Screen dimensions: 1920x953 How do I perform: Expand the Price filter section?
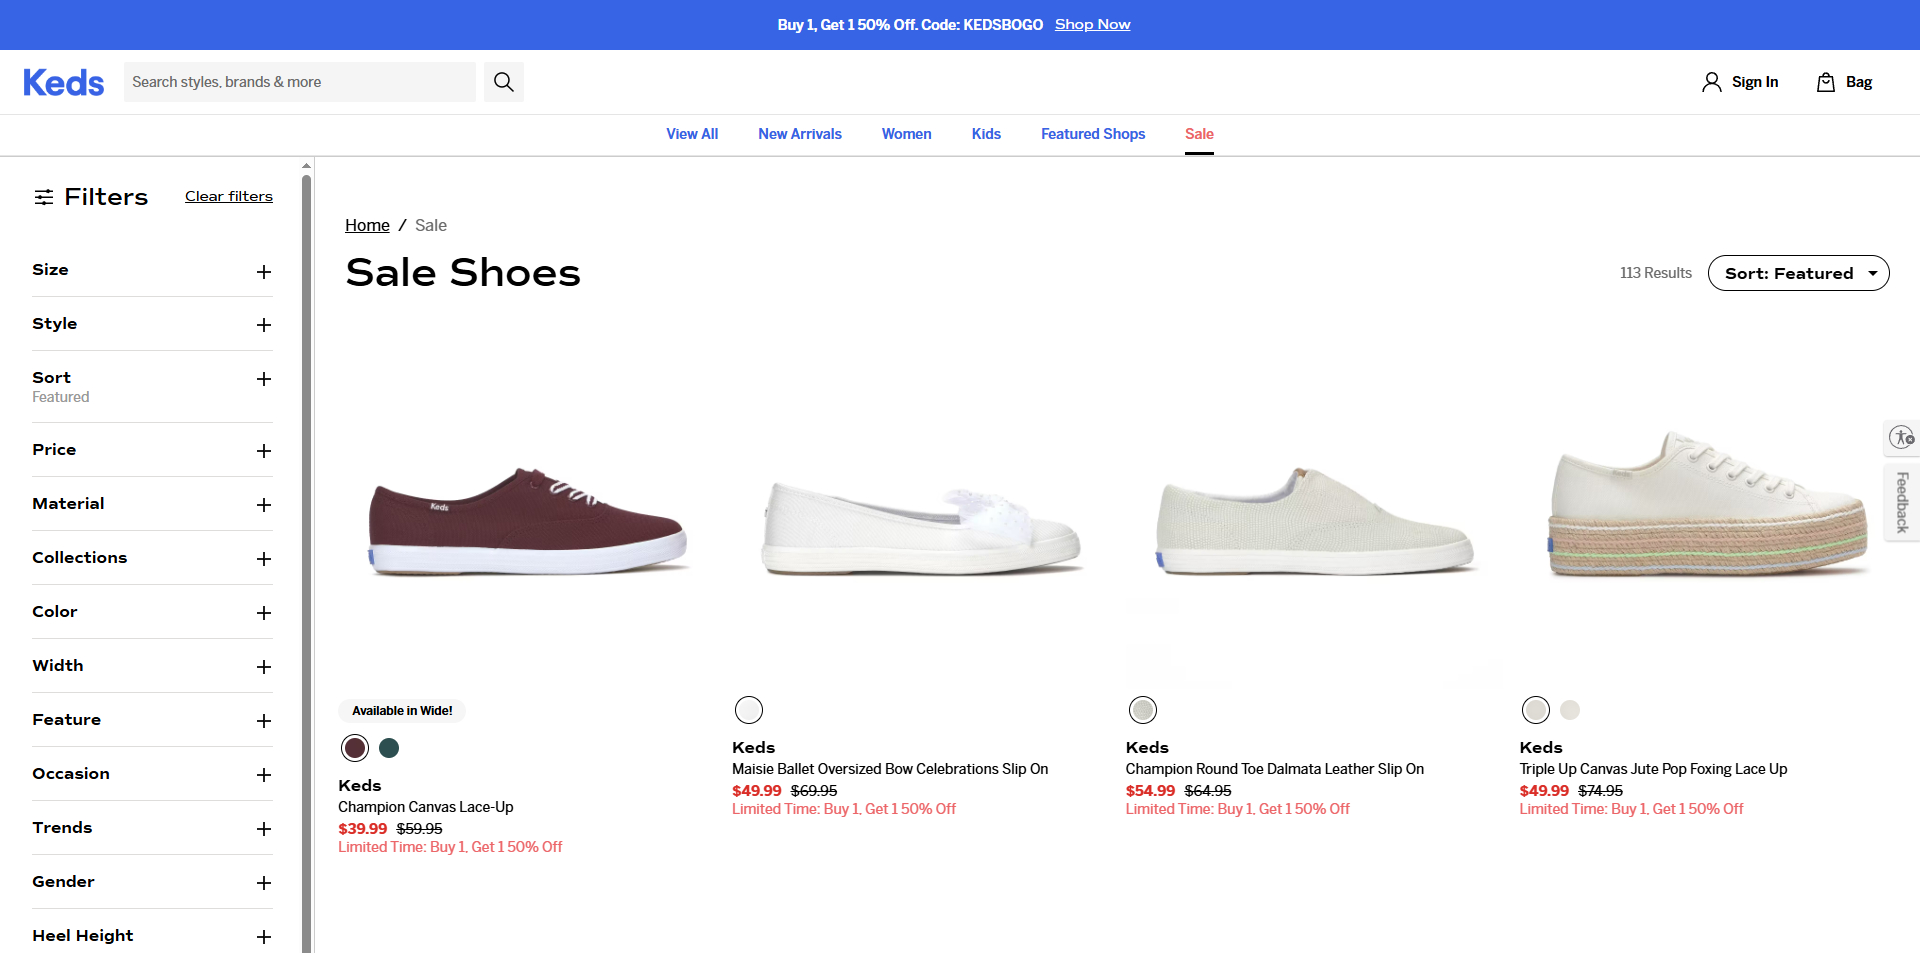coord(264,451)
